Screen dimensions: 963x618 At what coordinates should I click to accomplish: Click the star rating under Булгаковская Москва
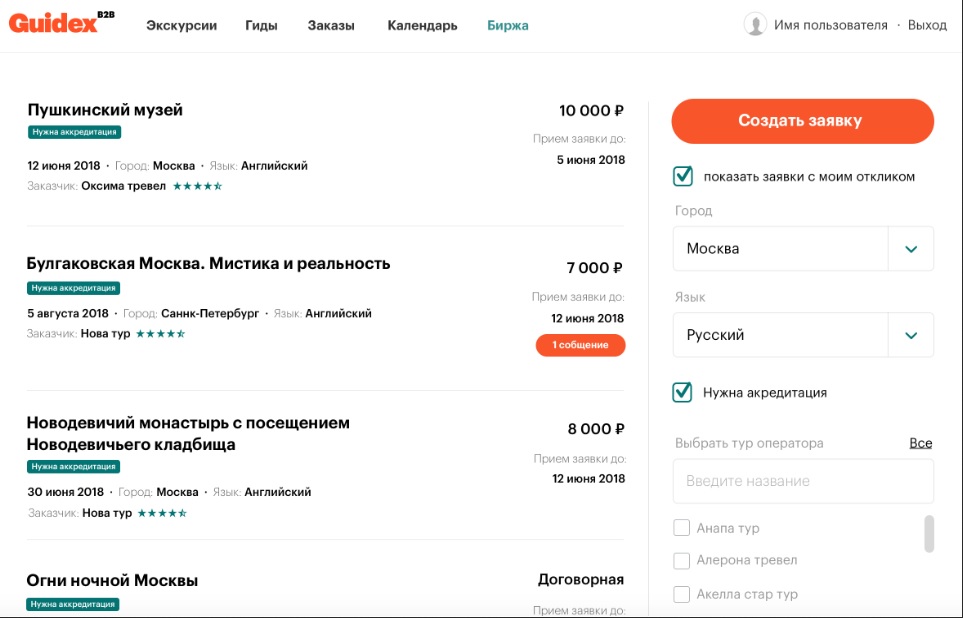[160, 334]
